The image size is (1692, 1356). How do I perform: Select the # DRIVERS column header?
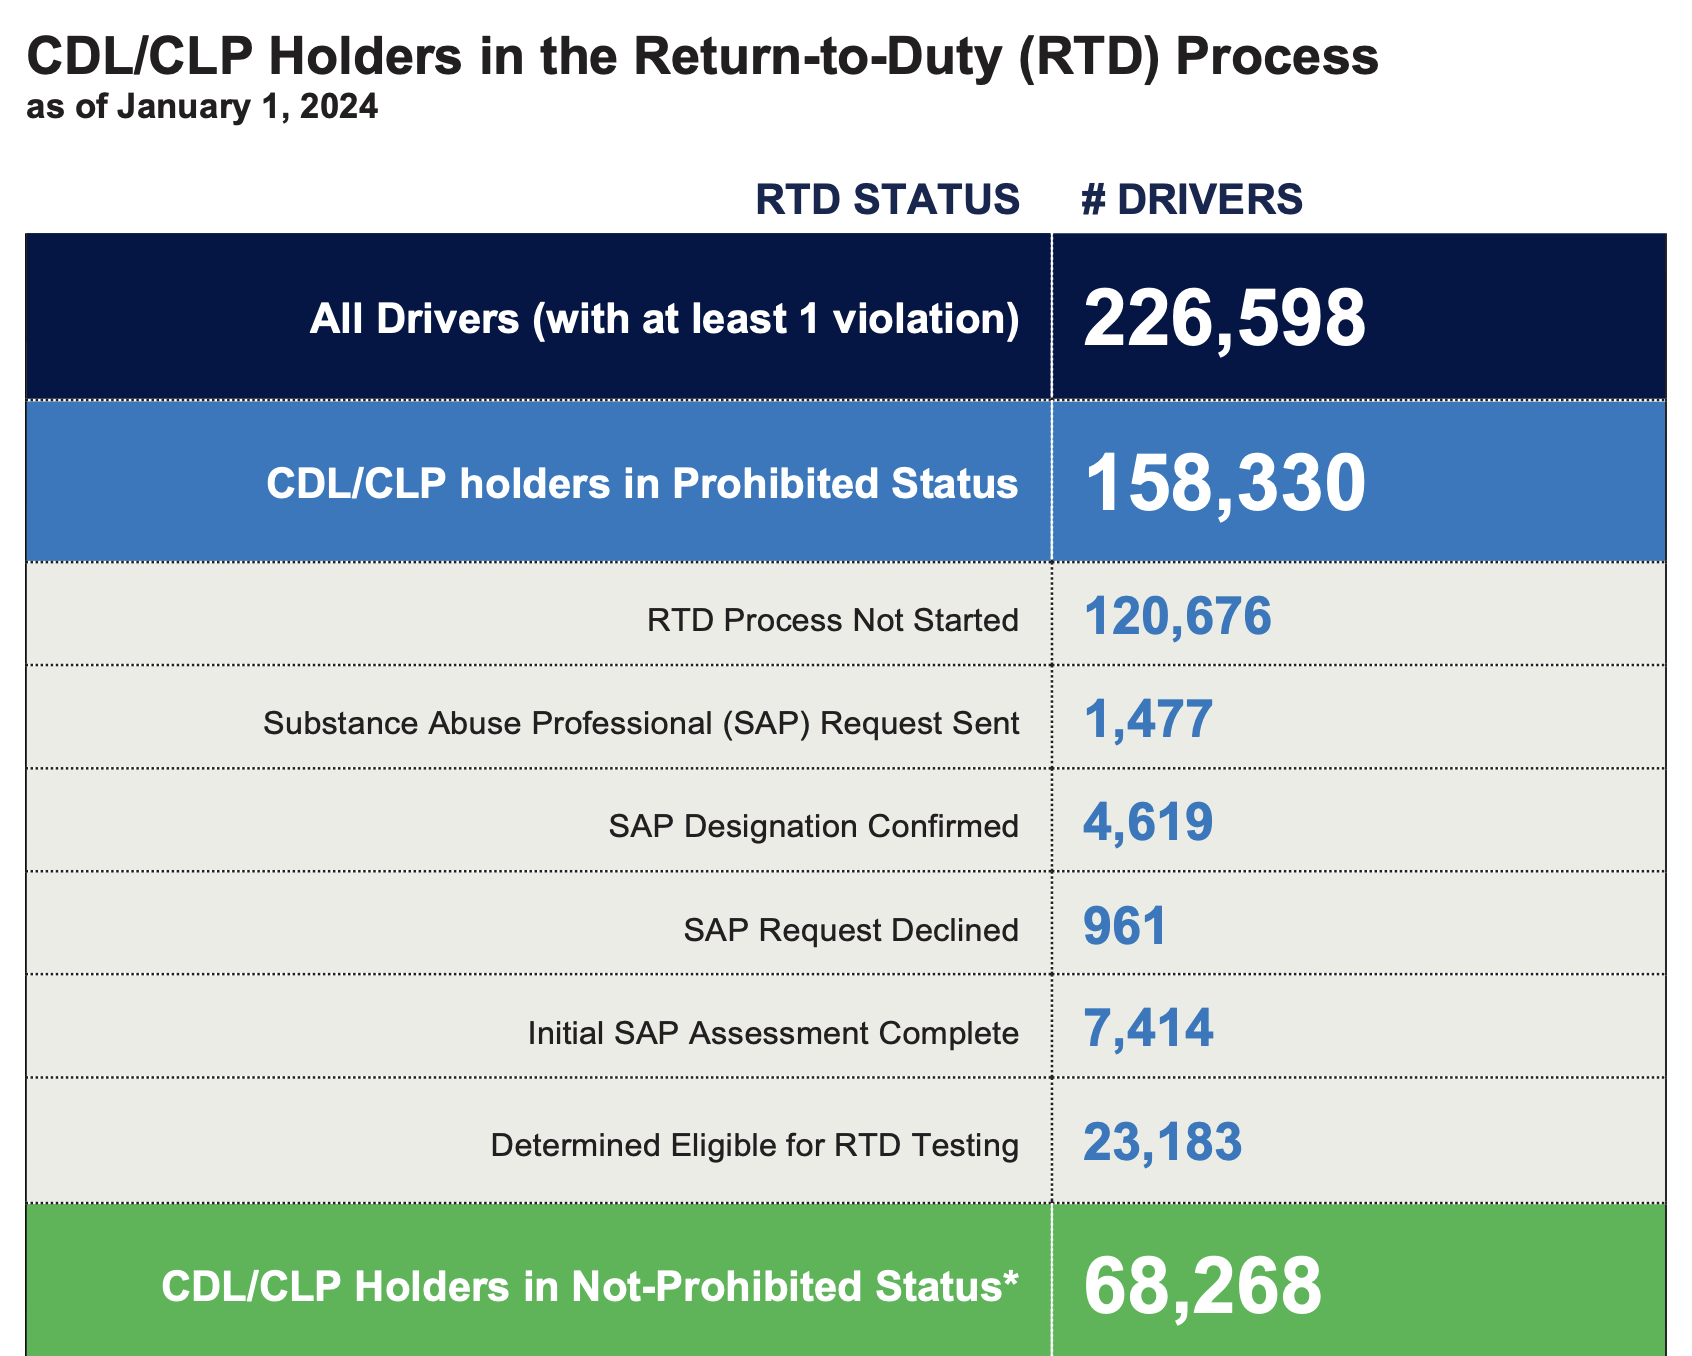[x=1192, y=200]
